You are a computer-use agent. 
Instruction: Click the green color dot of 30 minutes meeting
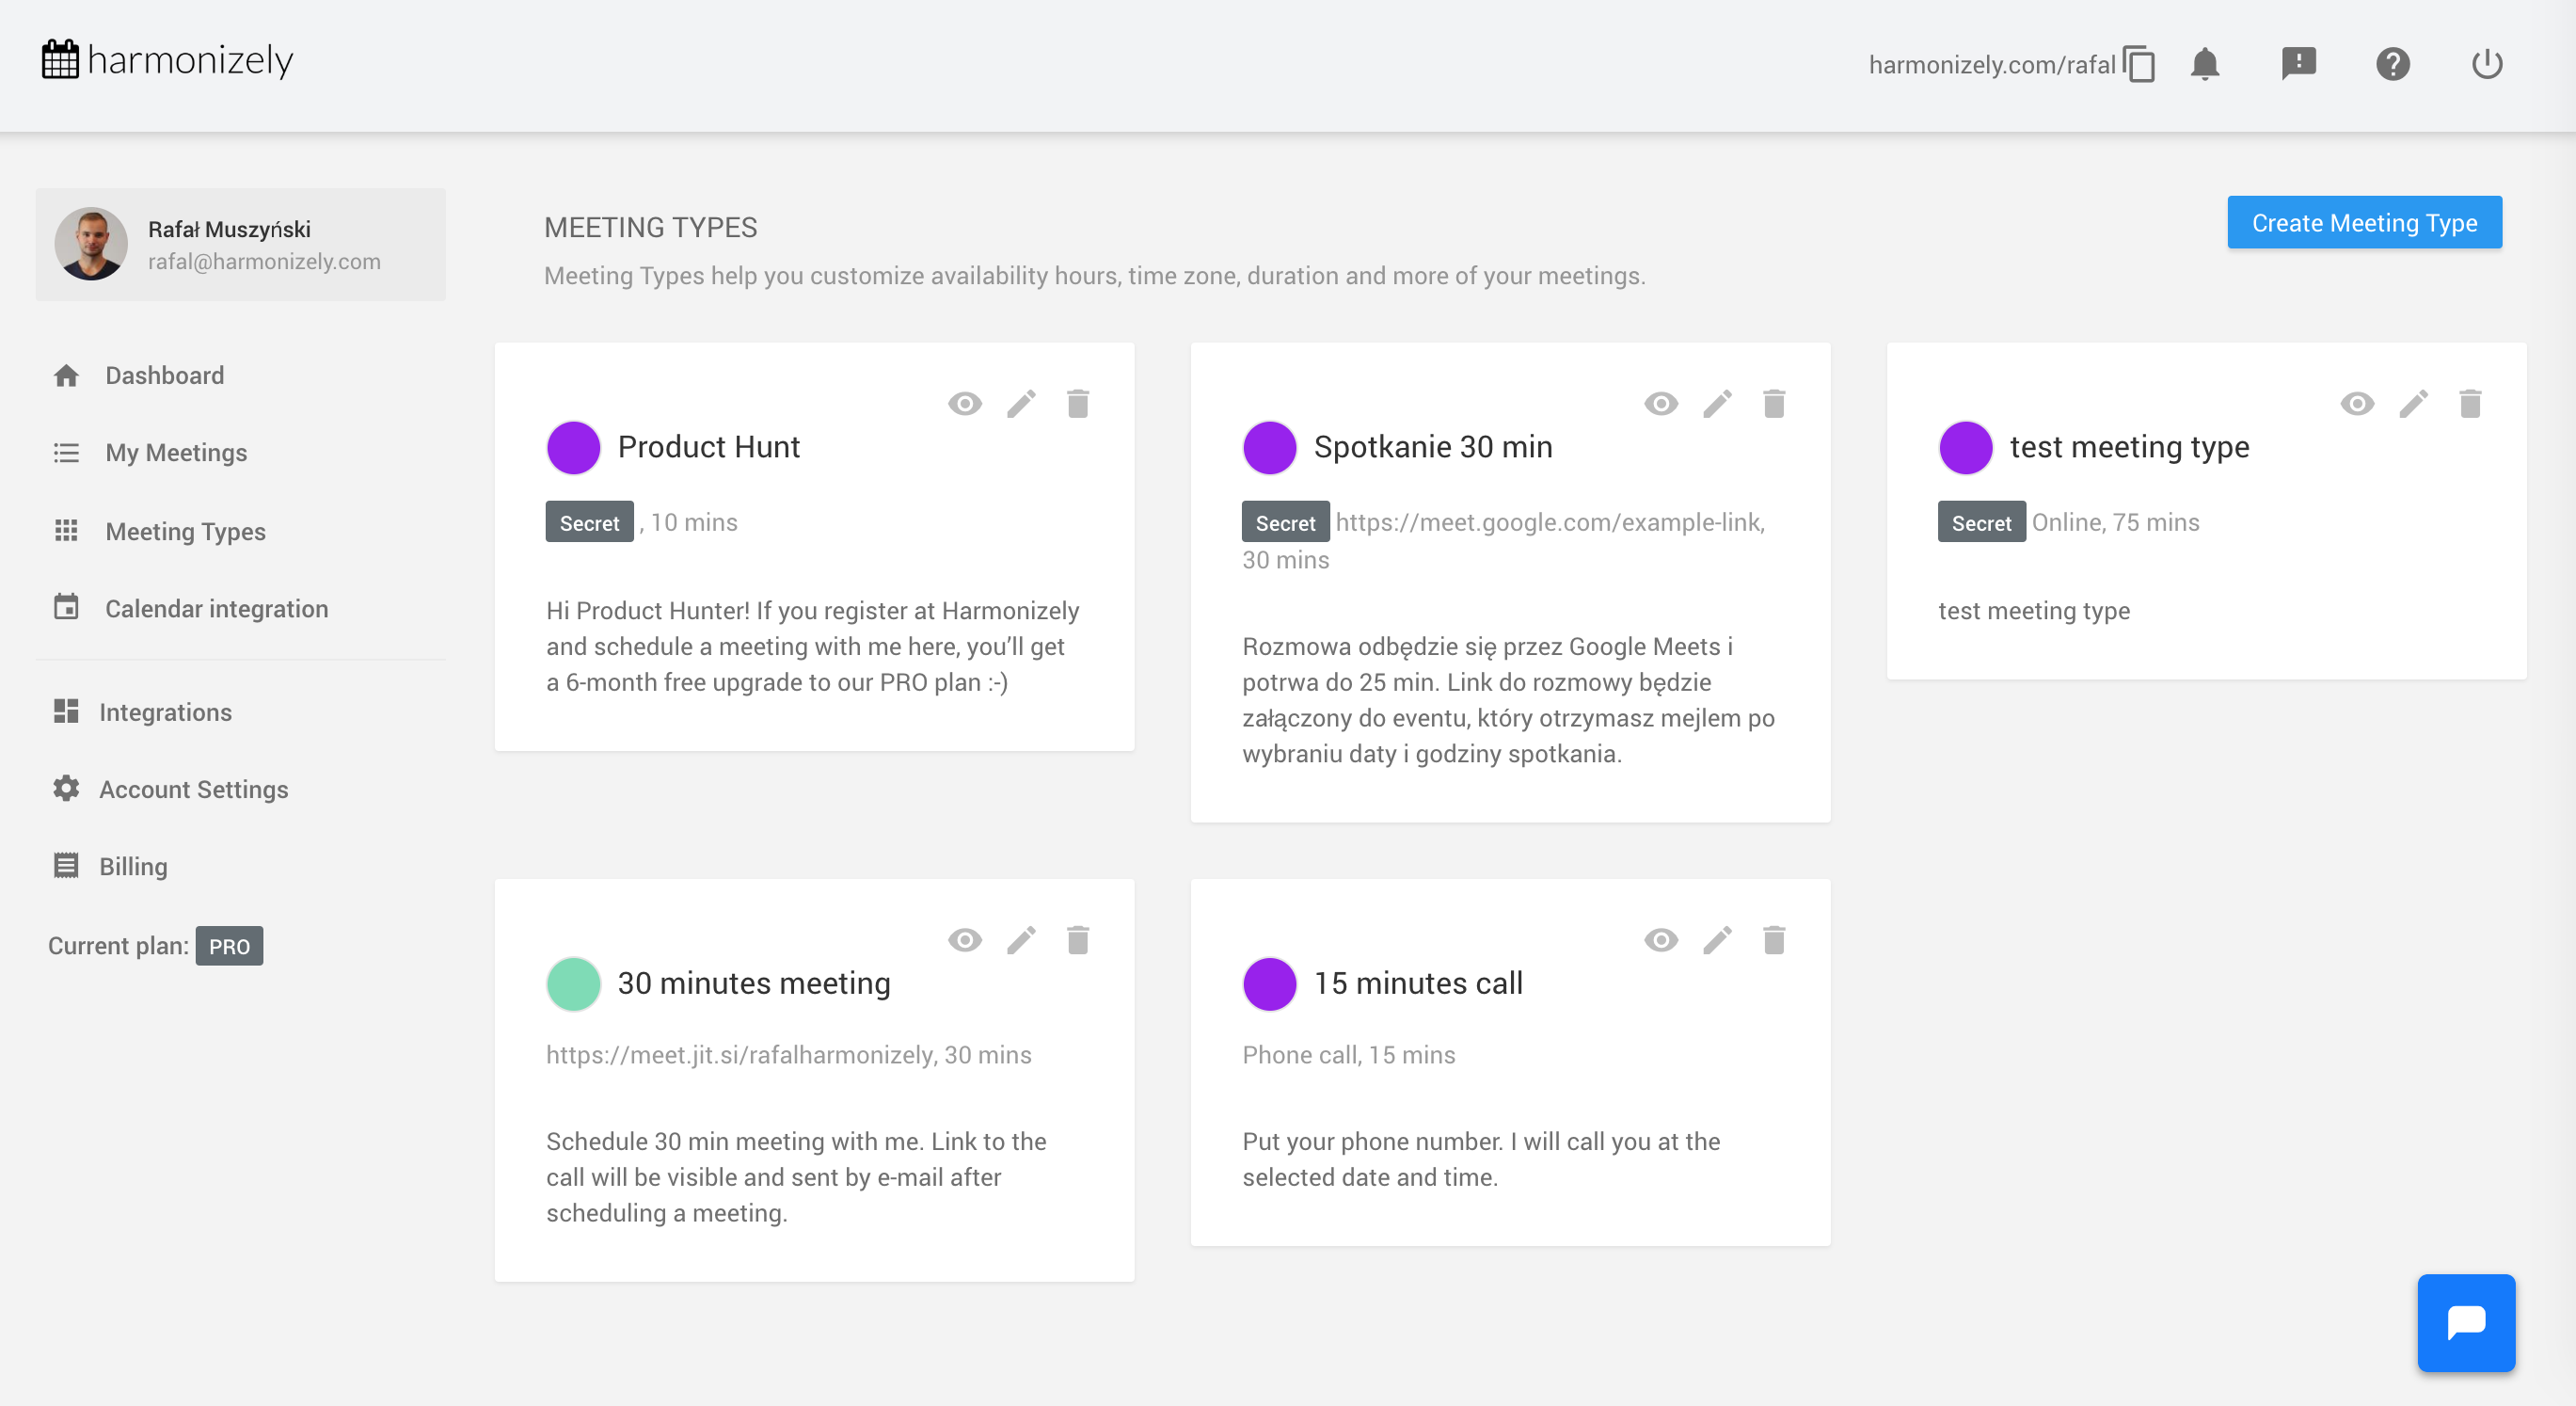click(573, 983)
